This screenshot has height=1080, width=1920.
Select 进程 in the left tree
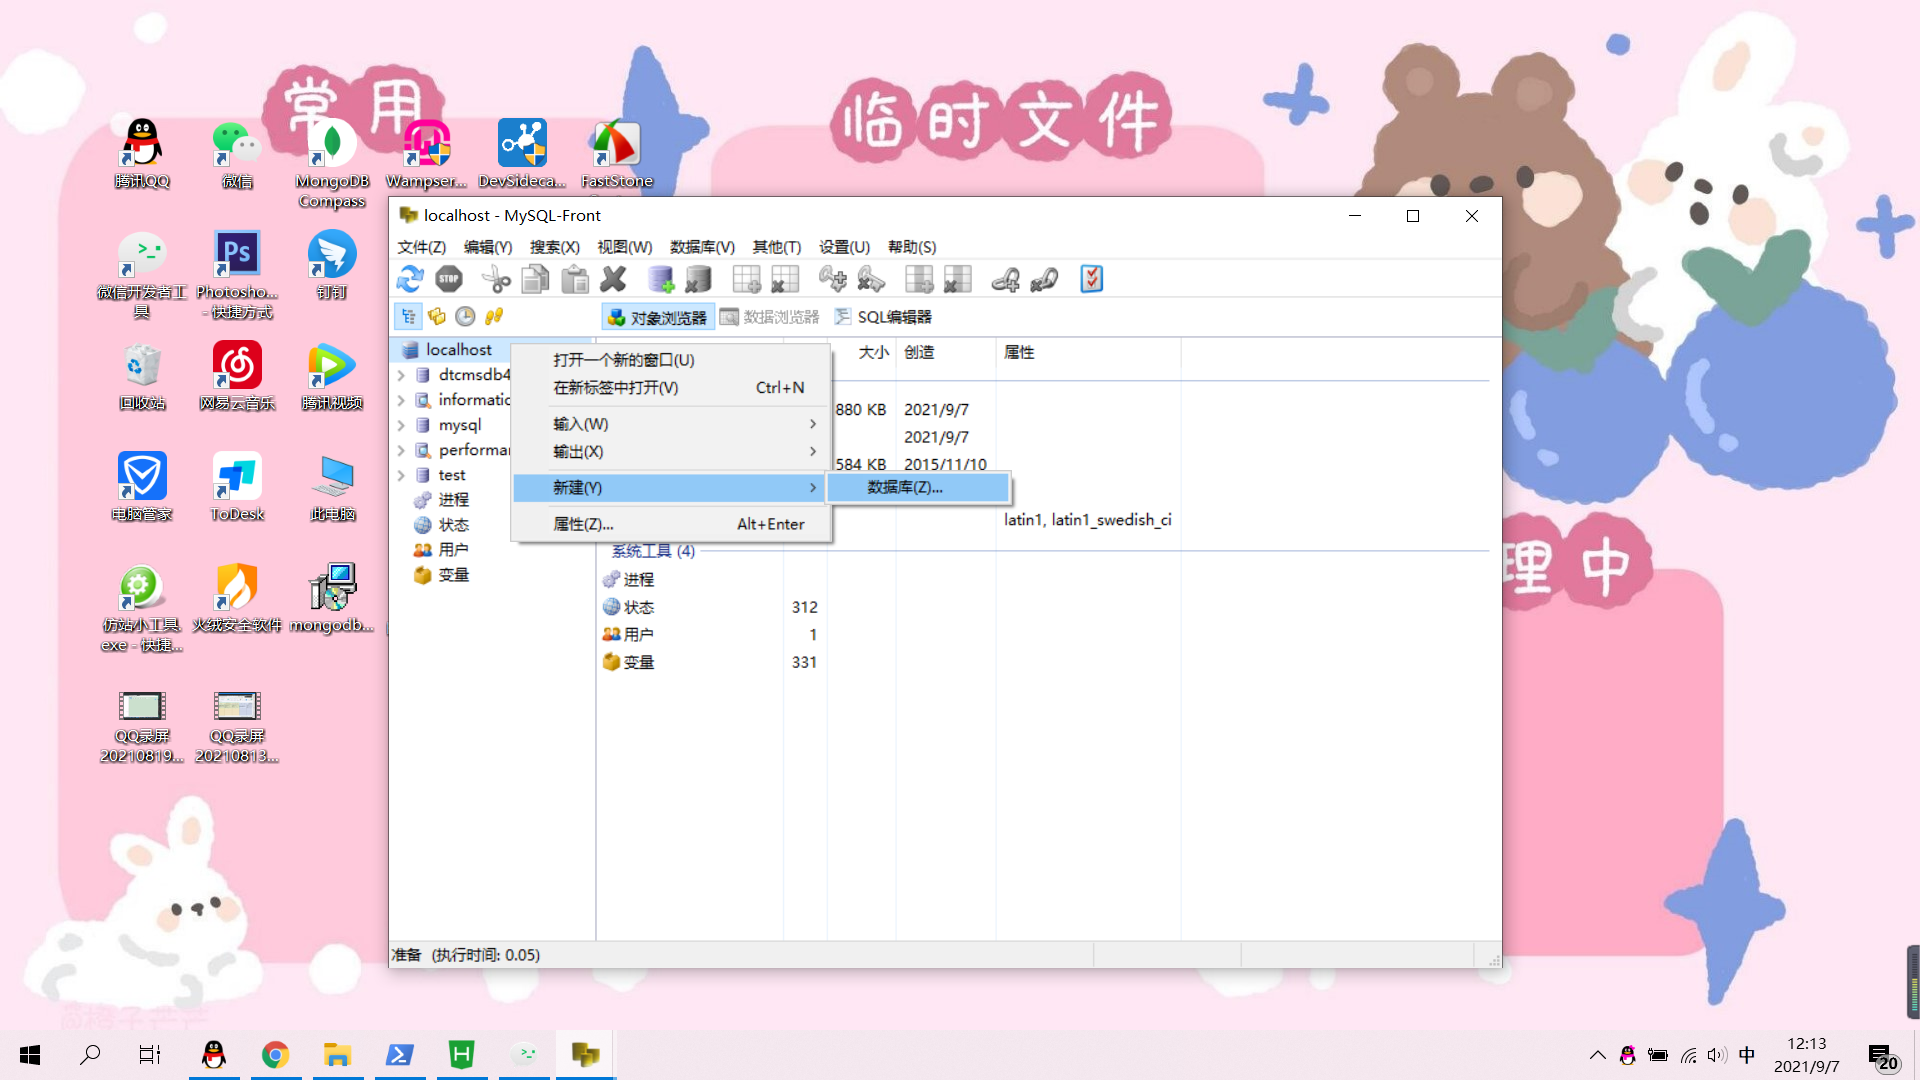(453, 500)
